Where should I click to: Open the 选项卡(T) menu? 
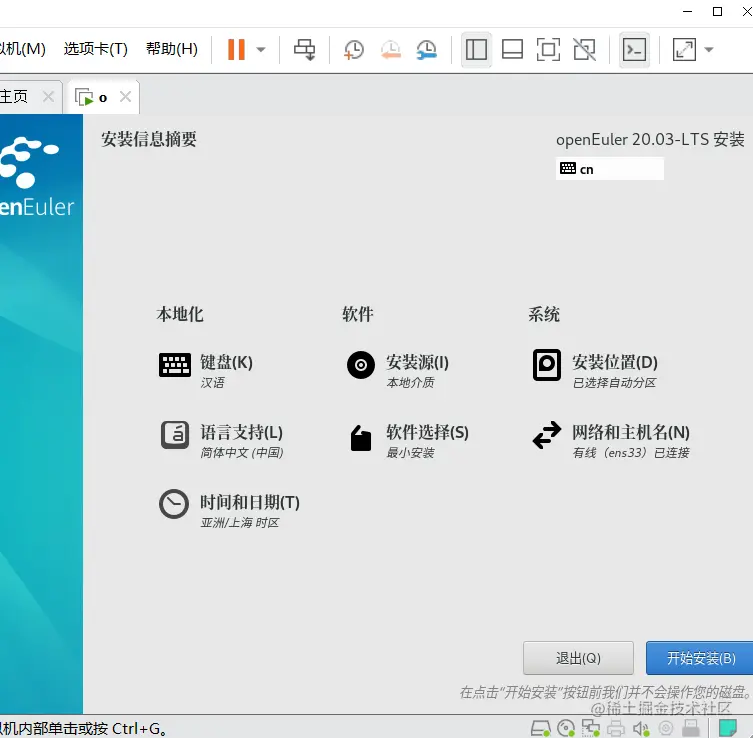tap(96, 49)
